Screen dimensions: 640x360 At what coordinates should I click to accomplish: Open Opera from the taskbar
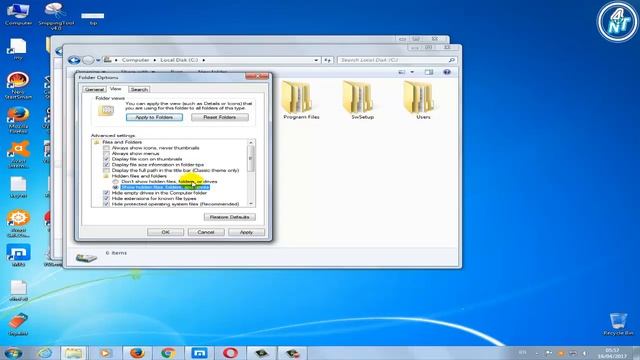[231, 353]
